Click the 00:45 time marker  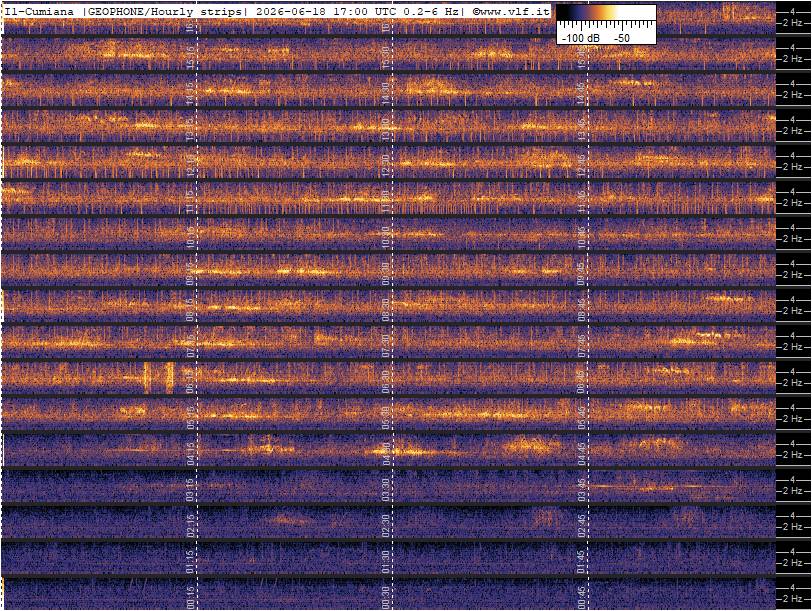(x=581, y=598)
